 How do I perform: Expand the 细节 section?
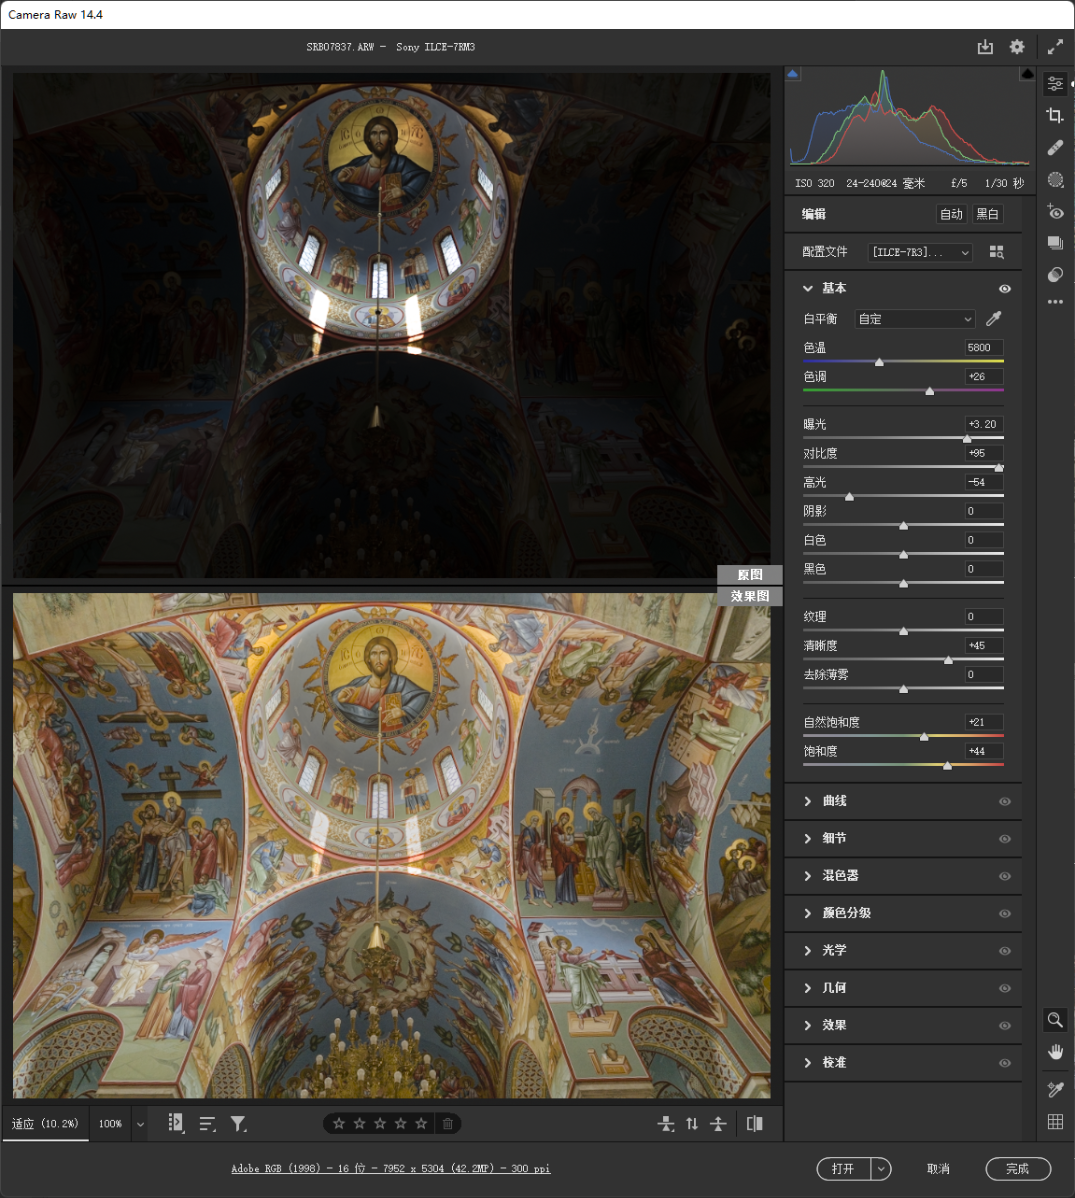[833, 838]
